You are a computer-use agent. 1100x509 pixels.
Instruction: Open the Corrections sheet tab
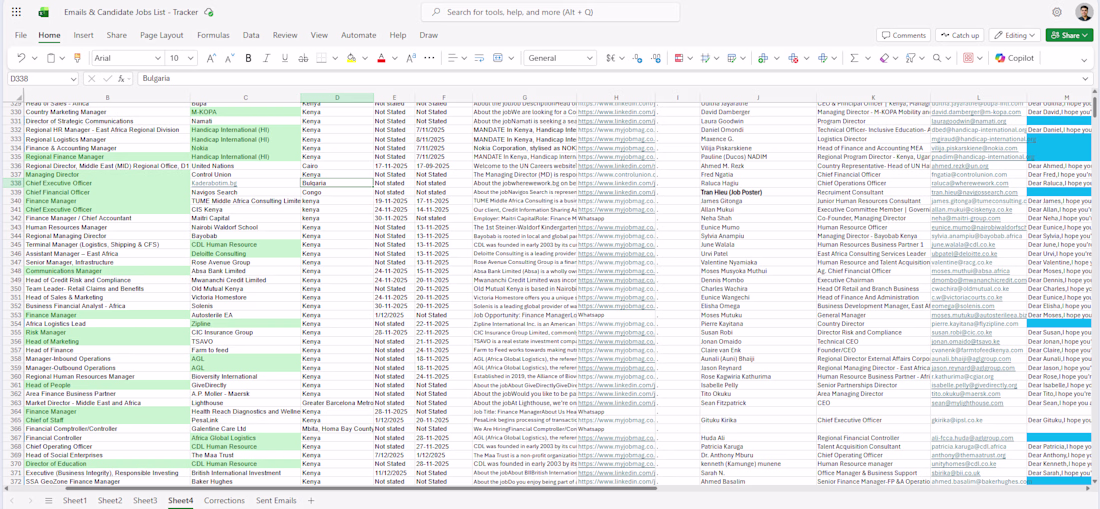(224, 501)
